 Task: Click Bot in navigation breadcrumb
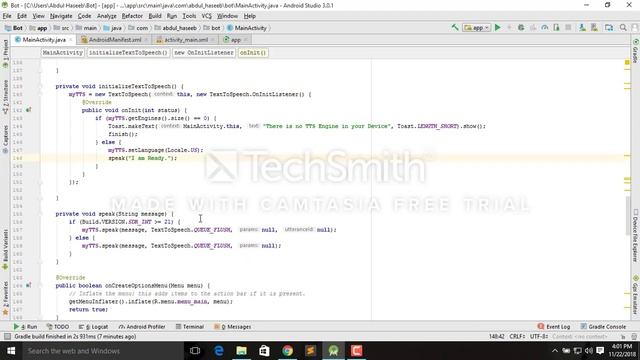pyautogui.click(x=13, y=28)
